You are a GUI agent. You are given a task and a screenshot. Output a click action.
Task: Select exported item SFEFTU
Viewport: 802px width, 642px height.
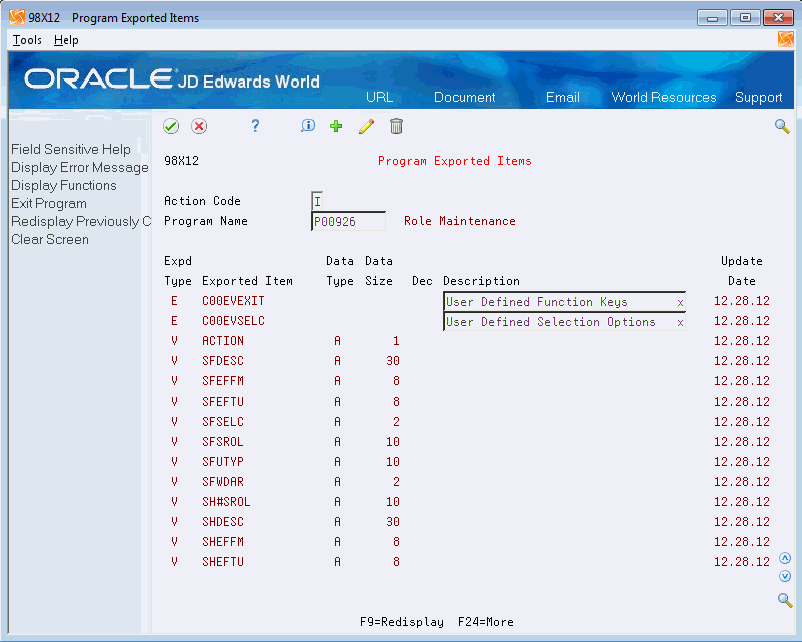pos(223,402)
